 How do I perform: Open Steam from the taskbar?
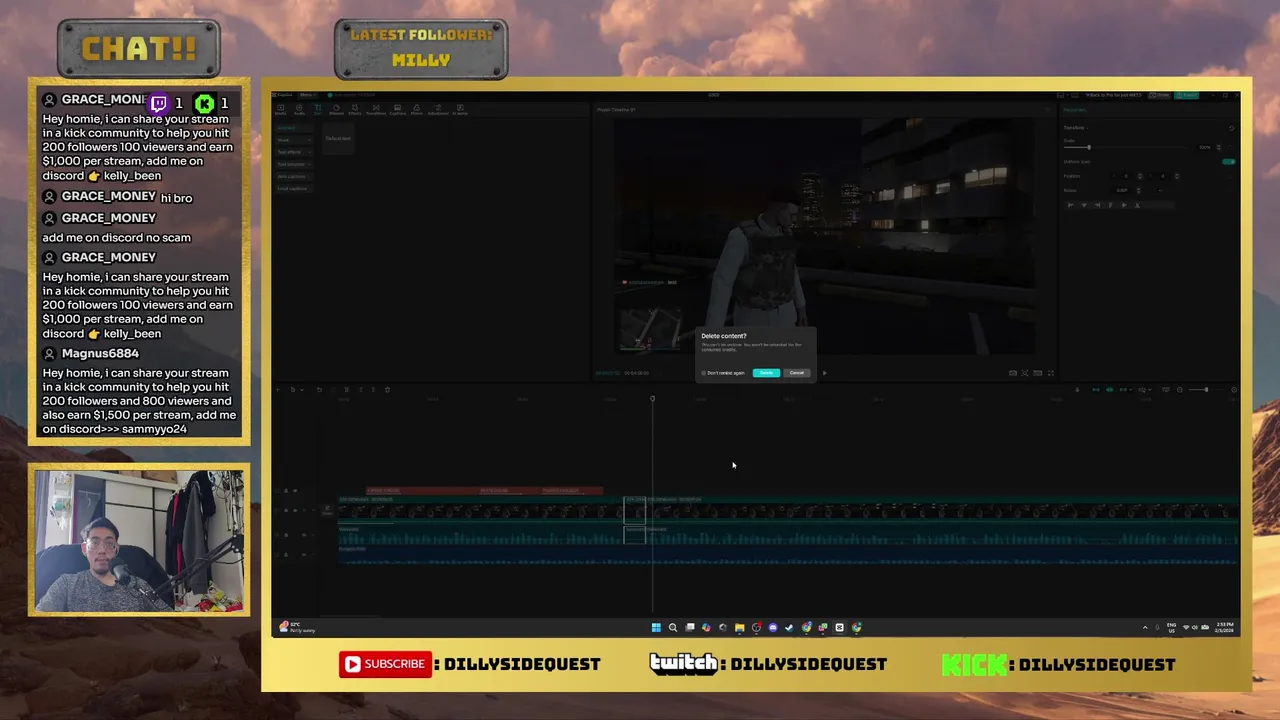coord(789,627)
